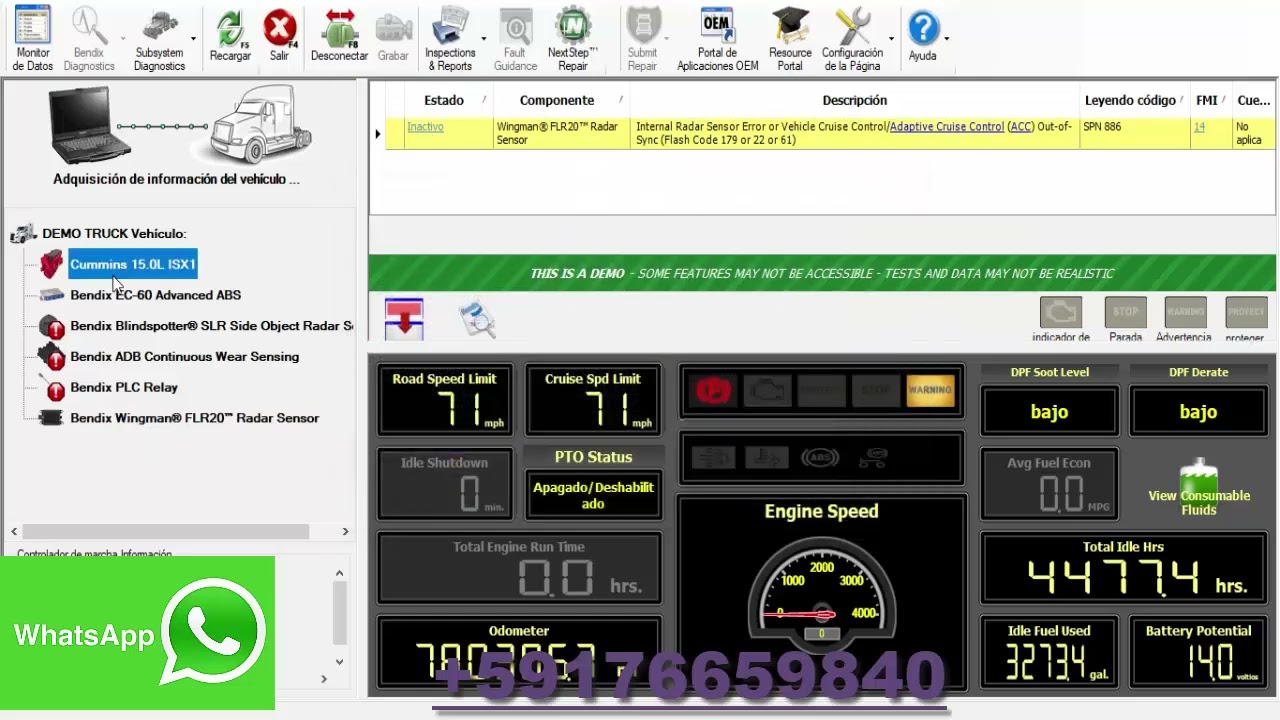The image size is (1280, 720).
Task: Click the Adaptive Cruise Control link
Action: pos(946,127)
